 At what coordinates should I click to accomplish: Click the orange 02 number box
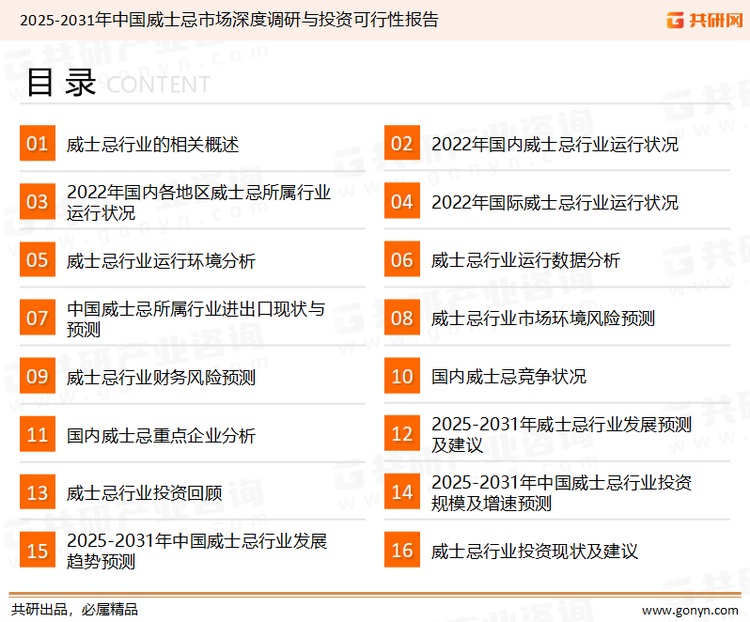(x=401, y=144)
